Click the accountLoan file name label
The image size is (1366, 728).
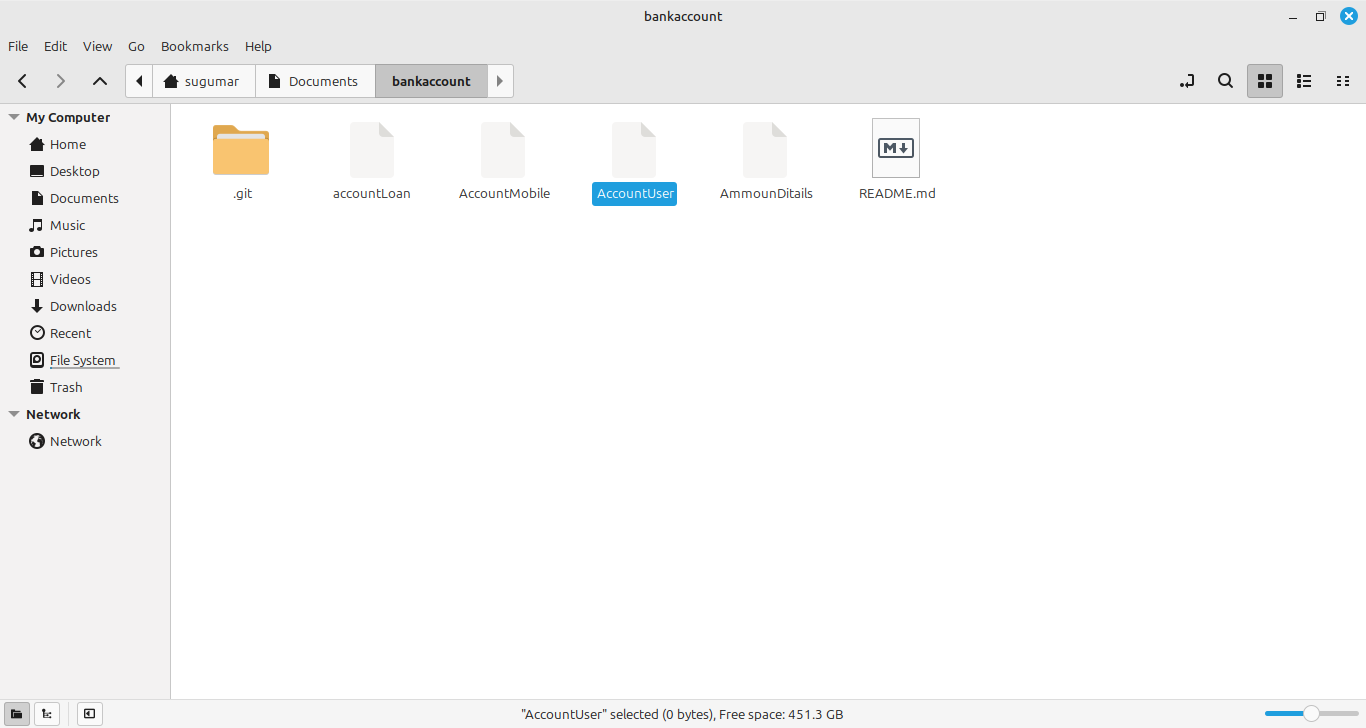[372, 194]
